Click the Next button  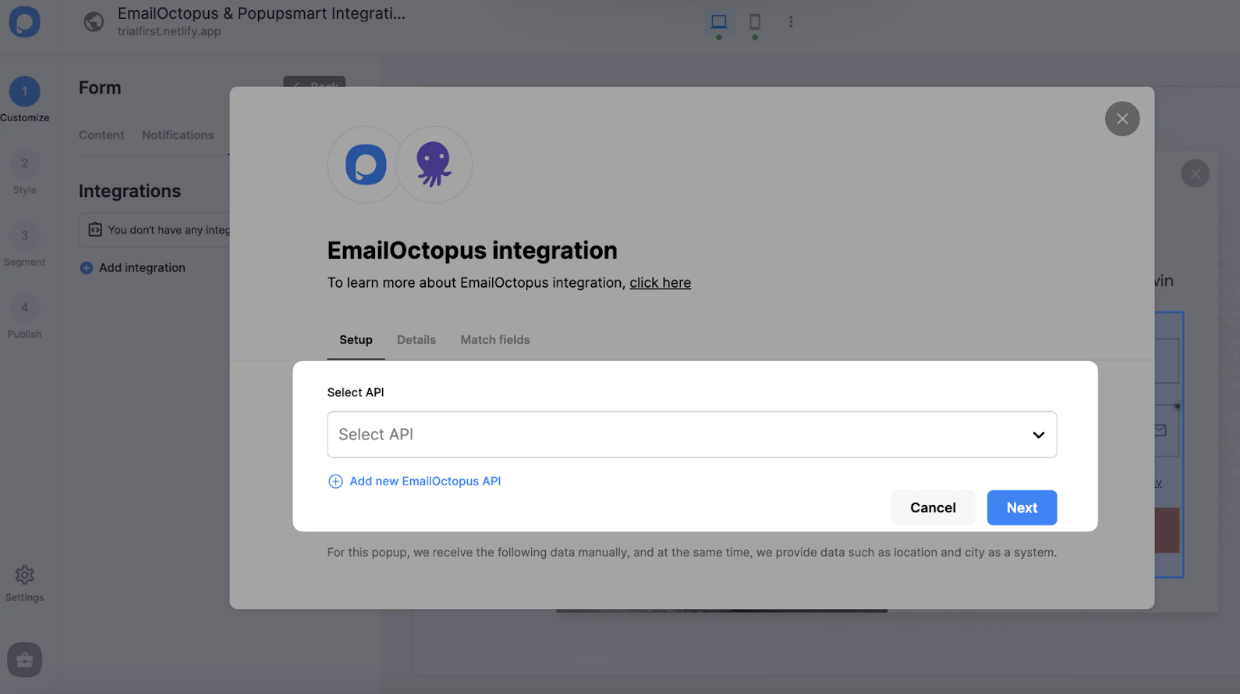(x=1022, y=508)
